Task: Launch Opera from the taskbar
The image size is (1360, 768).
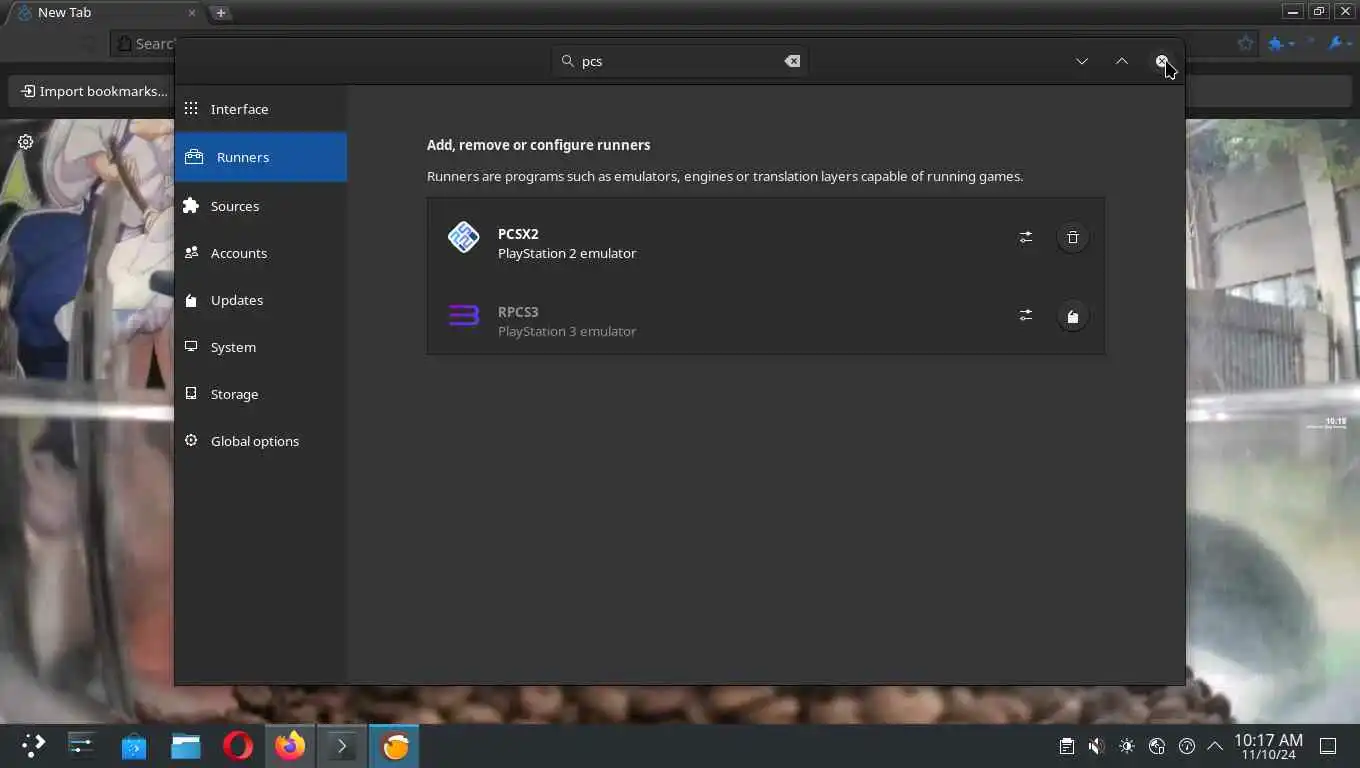Action: coord(238,745)
